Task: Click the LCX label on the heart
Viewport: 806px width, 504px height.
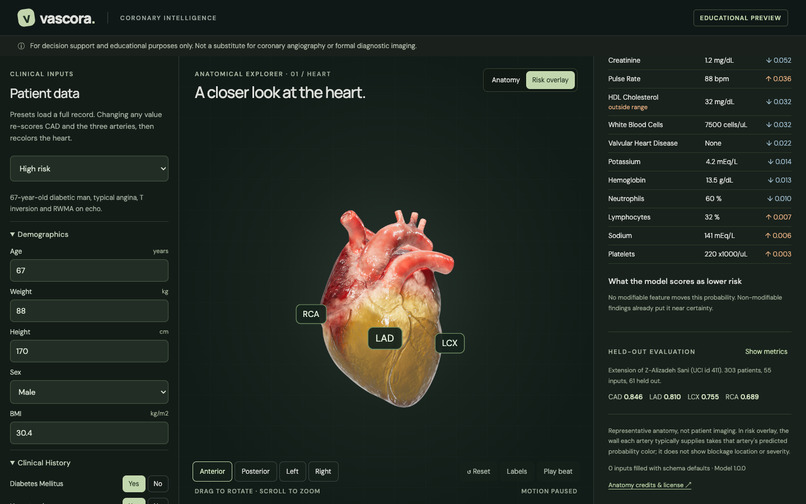Action: click(x=450, y=343)
